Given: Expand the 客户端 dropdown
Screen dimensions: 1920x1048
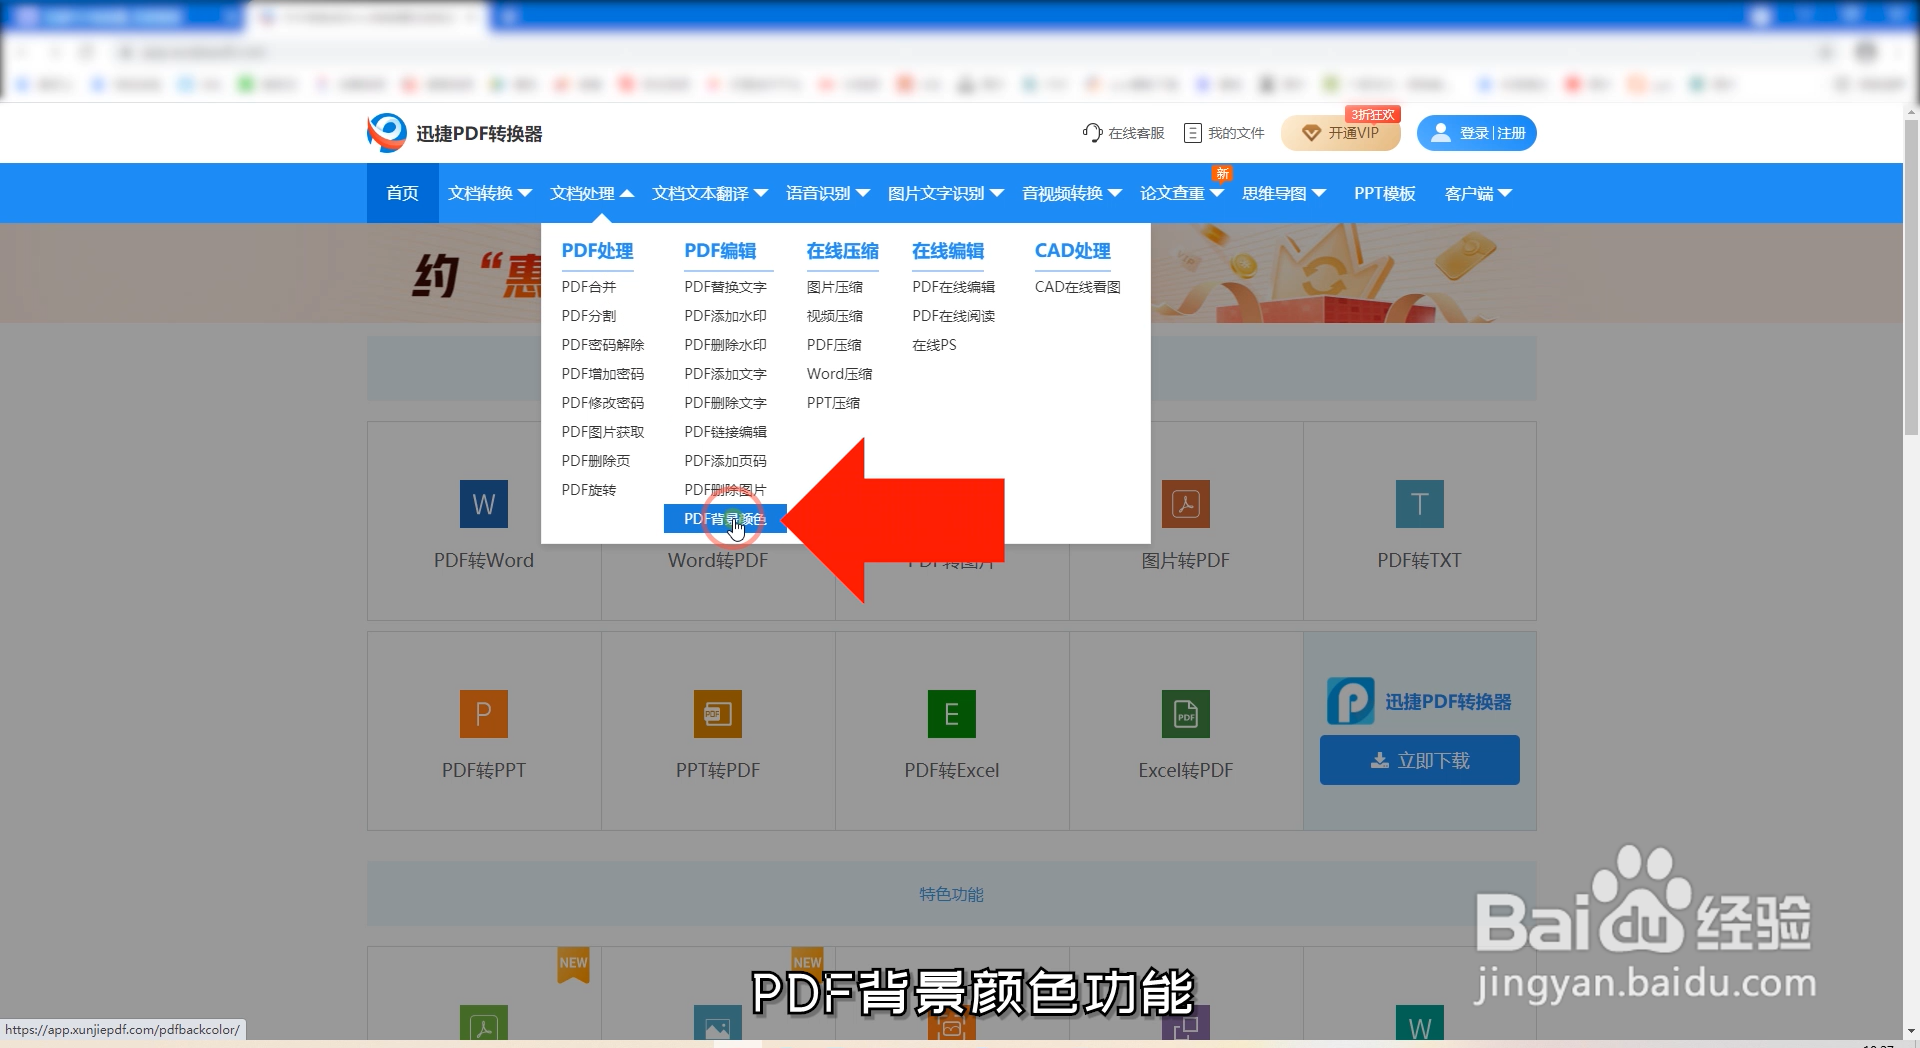Looking at the screenshot, I should click(1478, 193).
